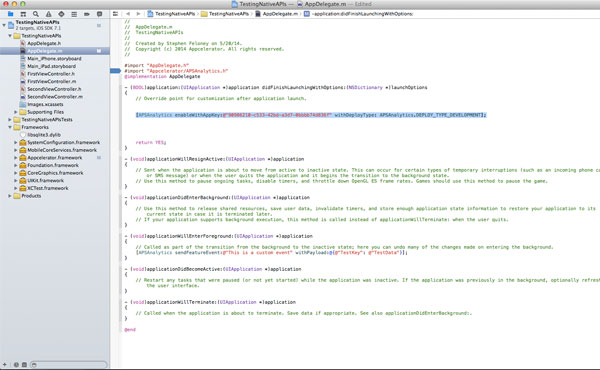Viewport: 600px width, 370px height.
Task: Click the @implementation AppDelegate line
Action: point(162,76)
